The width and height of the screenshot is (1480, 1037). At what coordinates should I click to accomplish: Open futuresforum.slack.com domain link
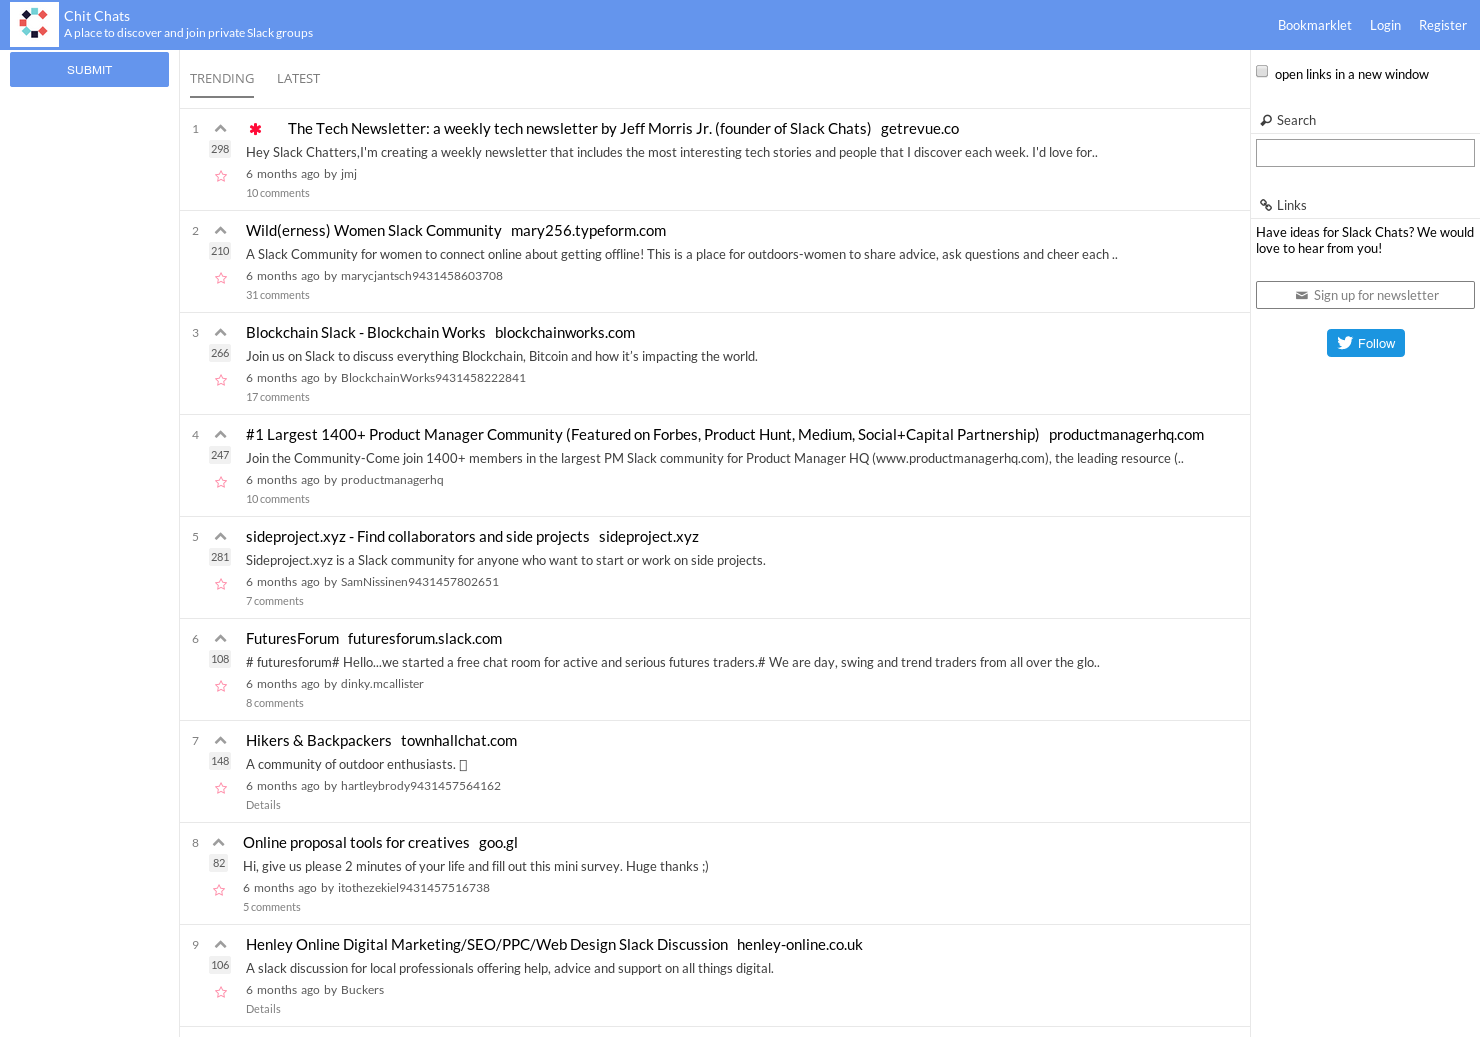(425, 638)
